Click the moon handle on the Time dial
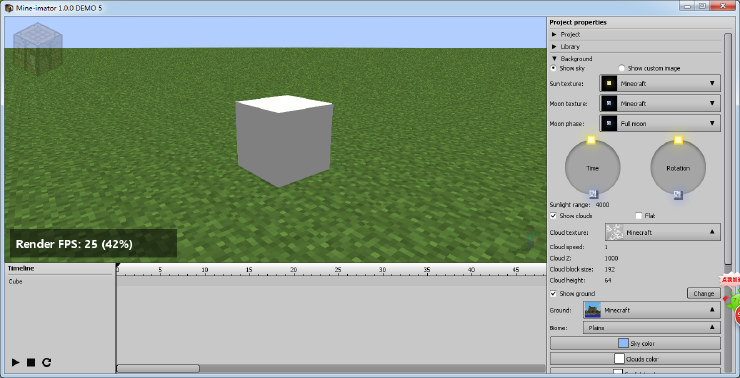 [x=593, y=193]
